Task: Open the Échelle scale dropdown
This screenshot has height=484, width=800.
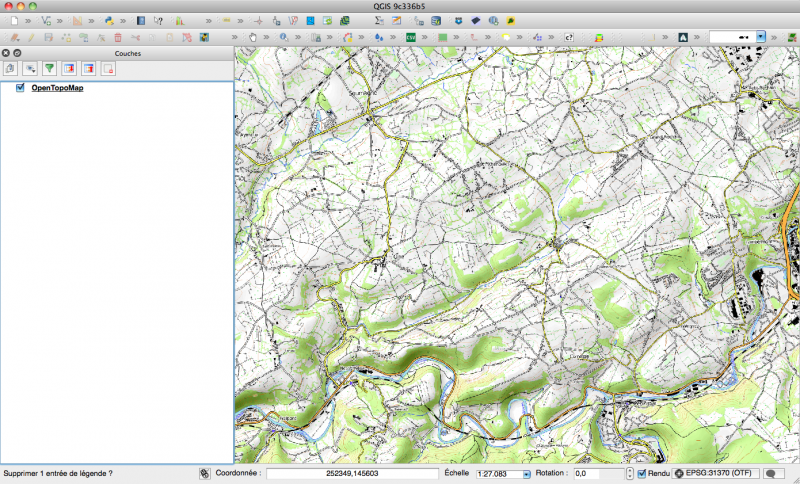Action: click(x=527, y=474)
